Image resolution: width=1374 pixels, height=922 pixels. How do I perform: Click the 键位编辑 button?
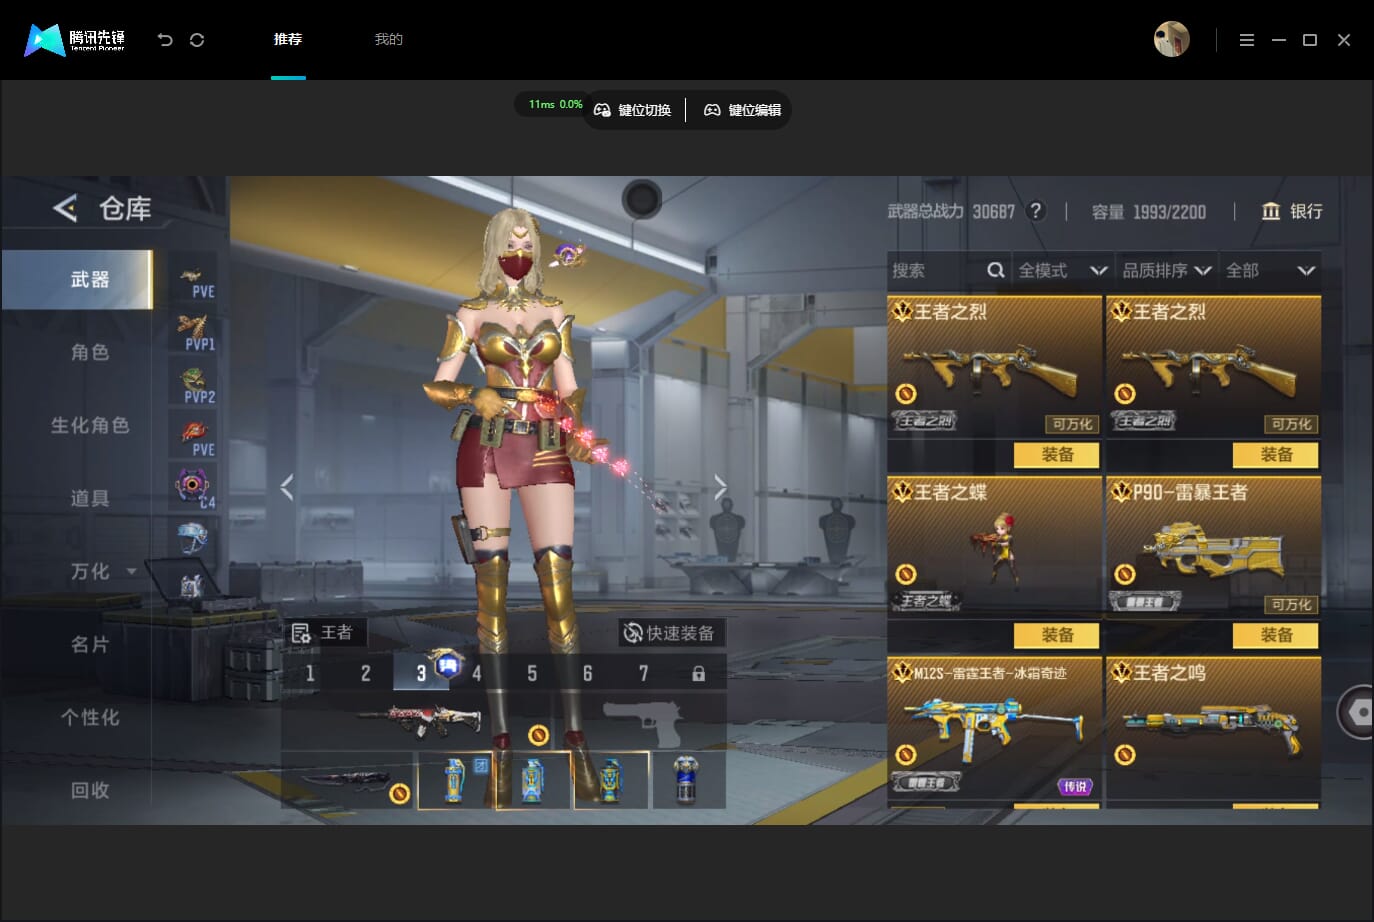pos(742,110)
